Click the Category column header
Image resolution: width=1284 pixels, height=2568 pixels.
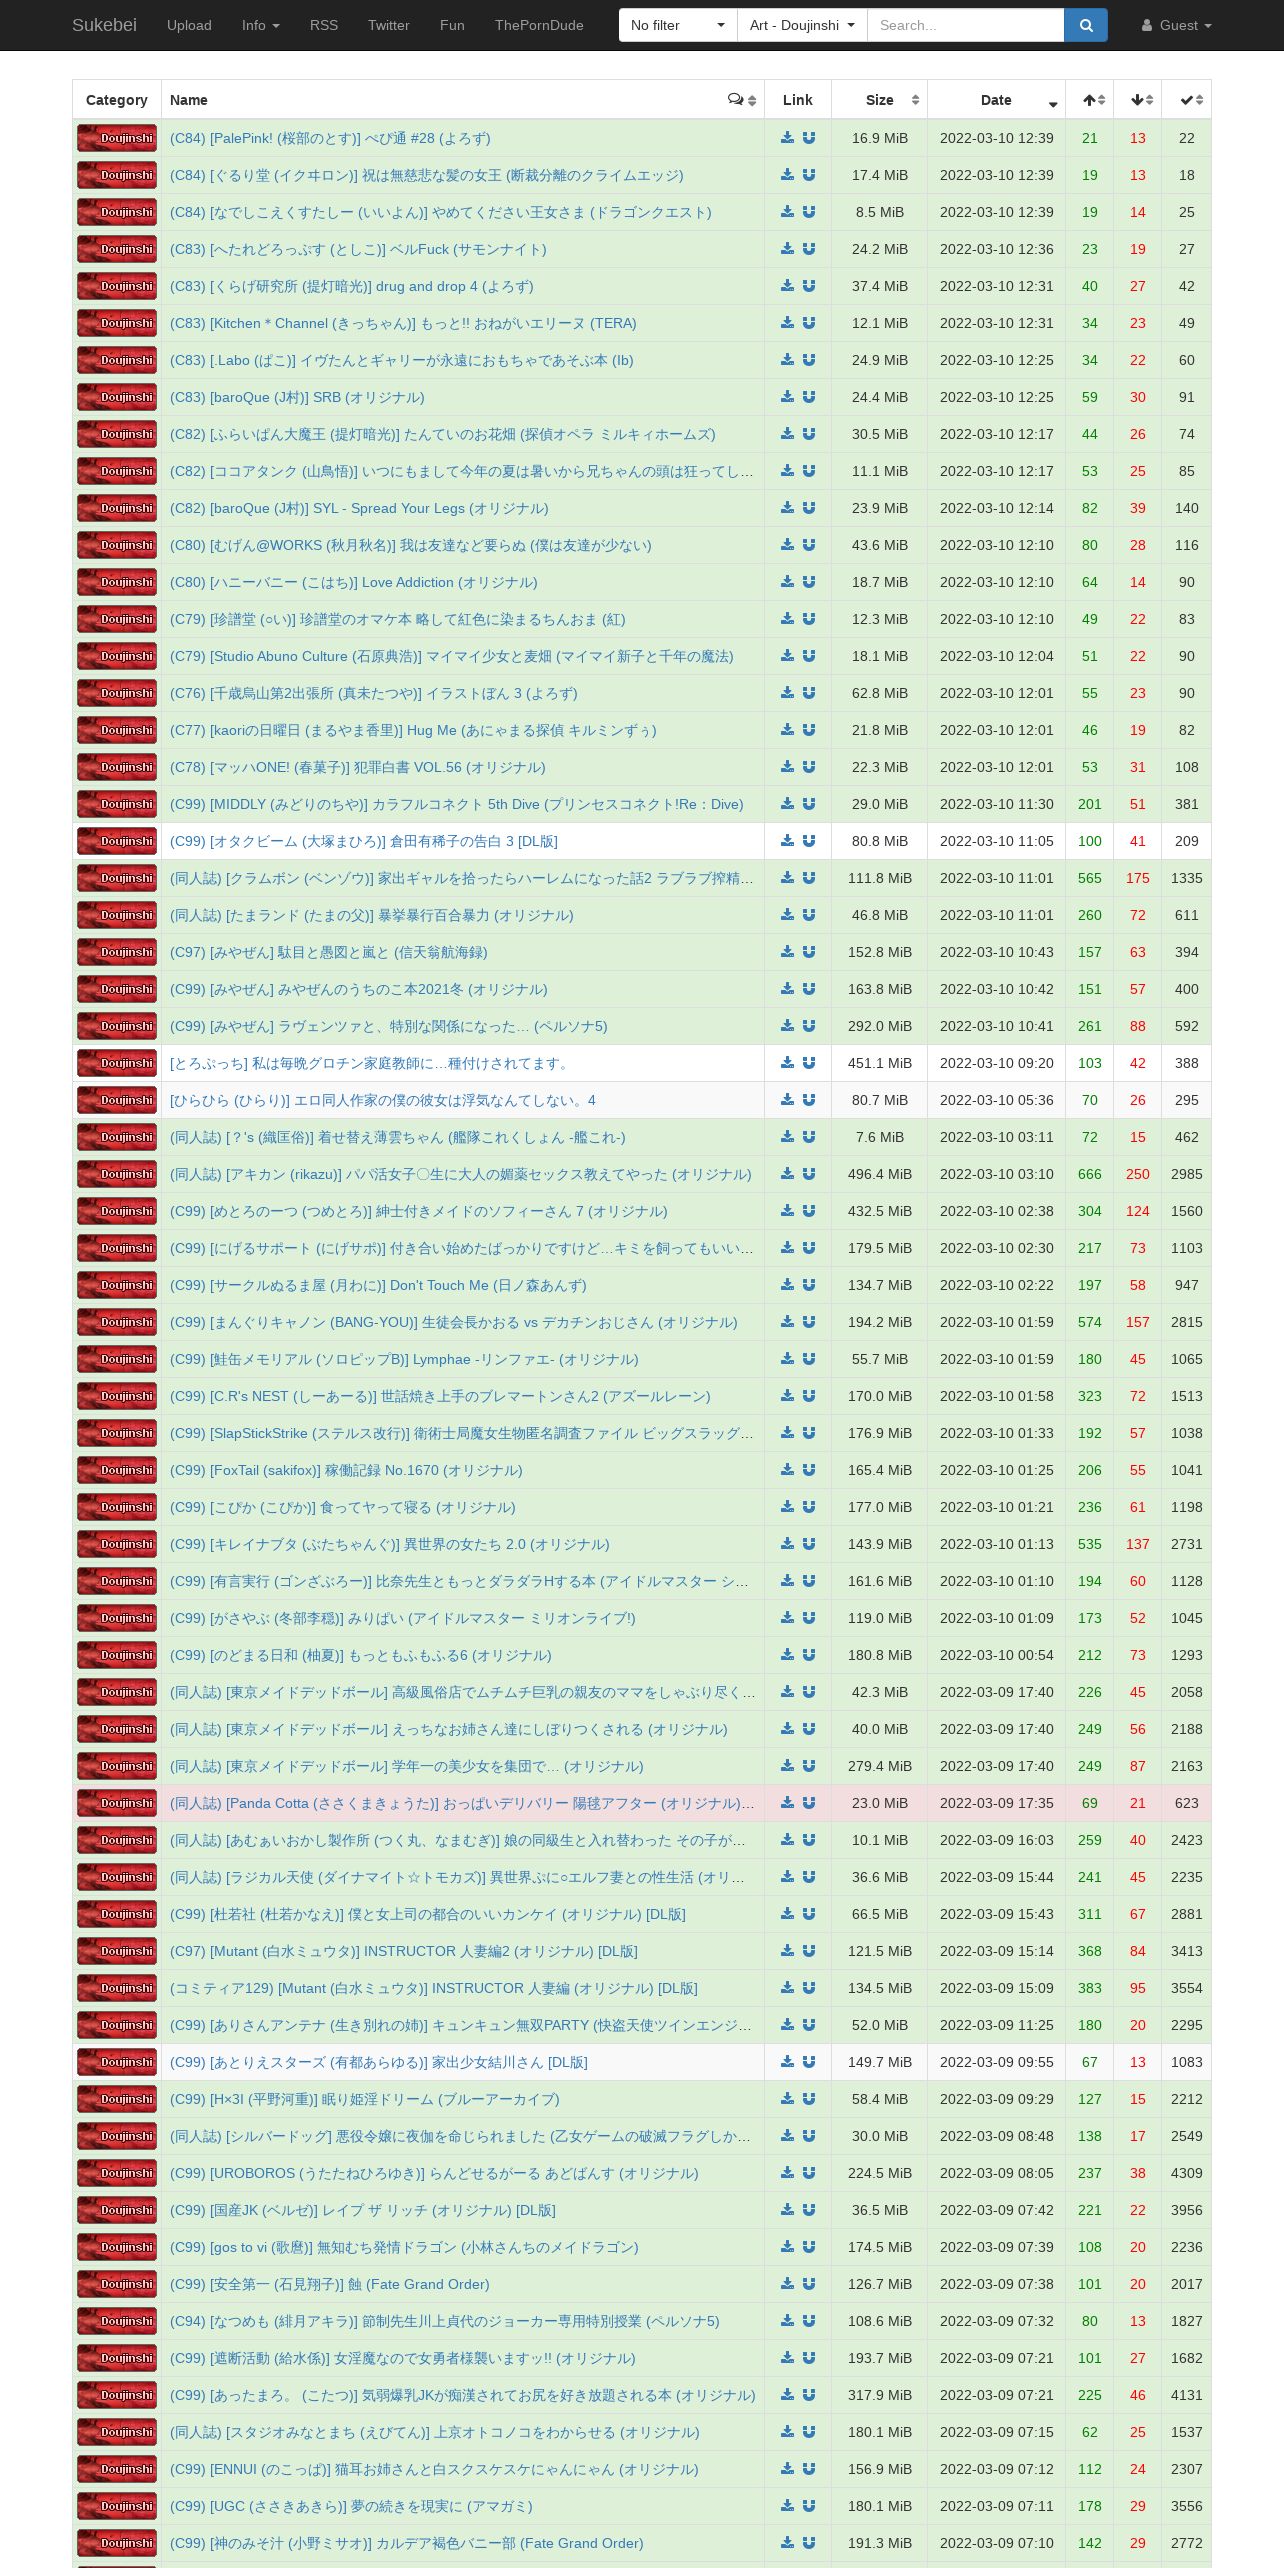[117, 100]
